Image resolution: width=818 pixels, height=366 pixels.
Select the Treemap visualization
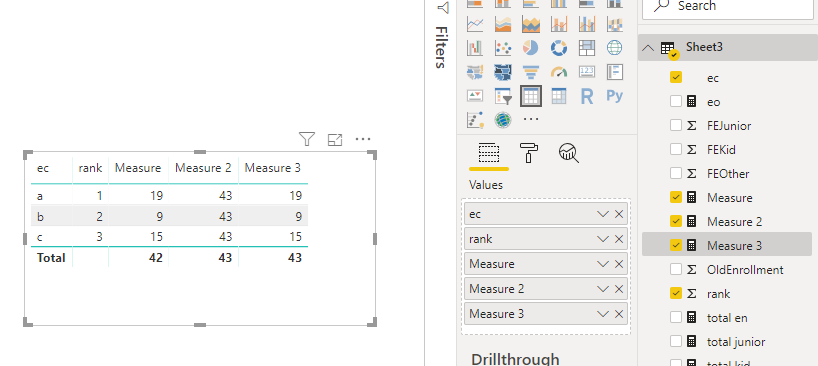click(587, 48)
